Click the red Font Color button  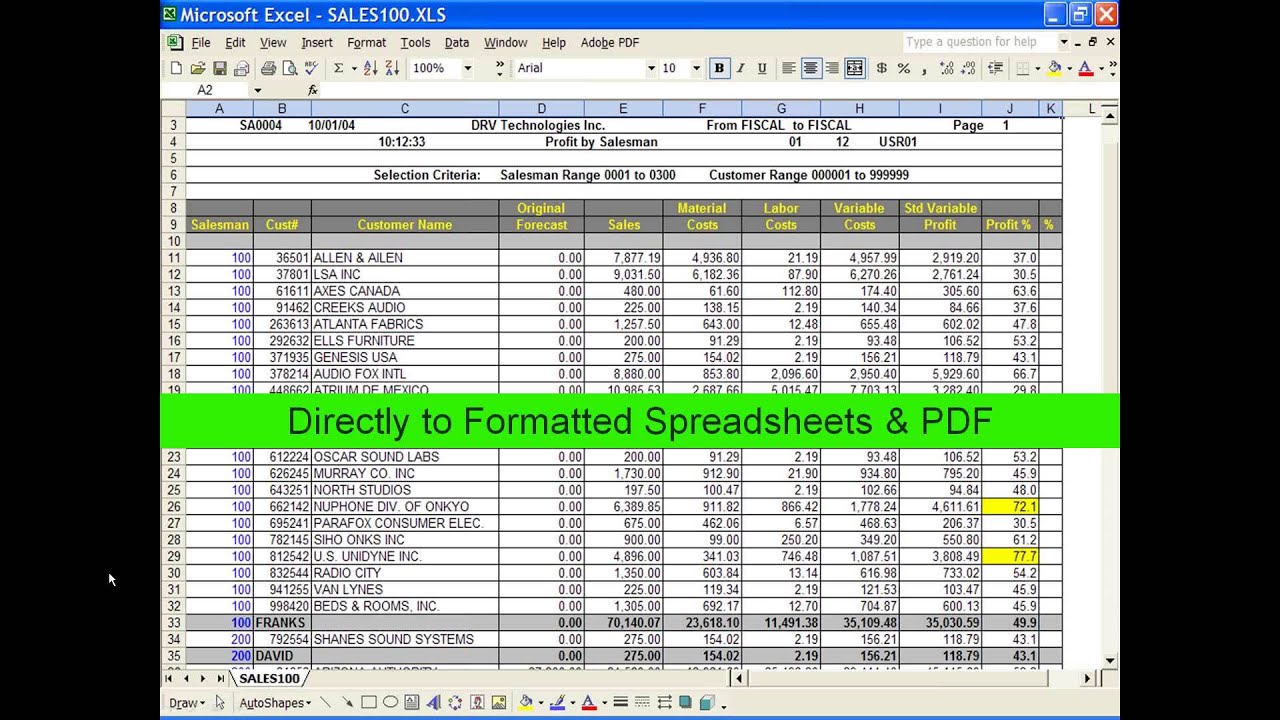[1085, 68]
